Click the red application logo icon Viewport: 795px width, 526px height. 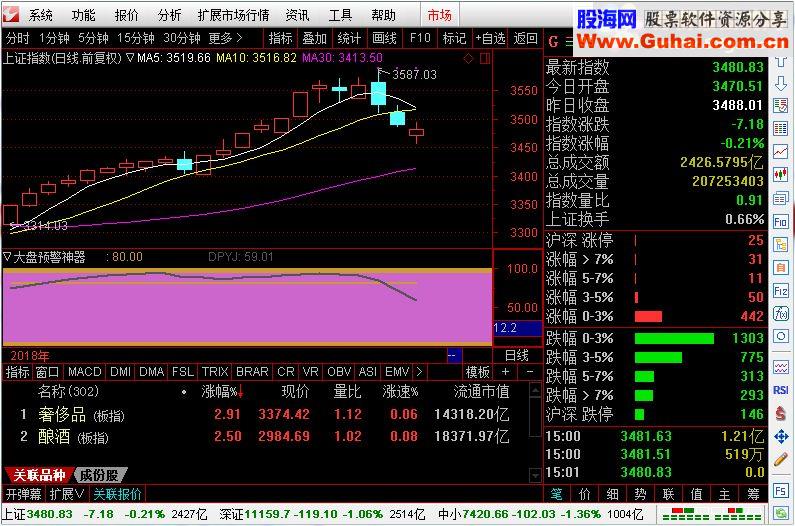(x=11, y=14)
